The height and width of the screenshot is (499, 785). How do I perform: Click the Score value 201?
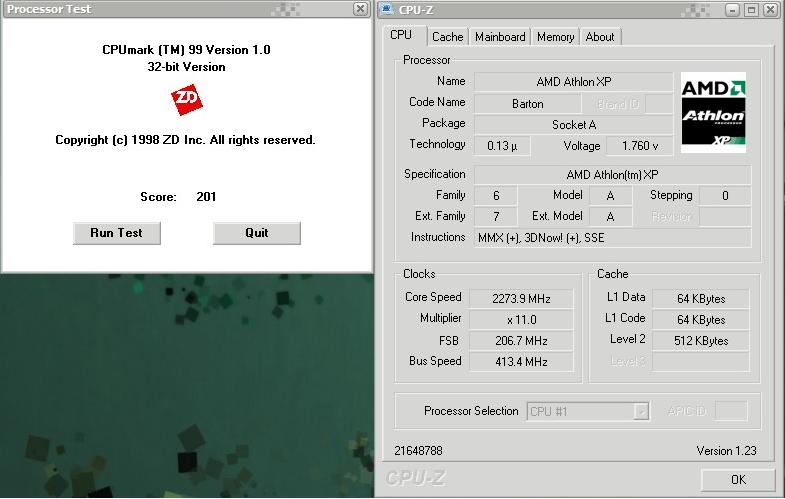pyautogui.click(x=206, y=197)
